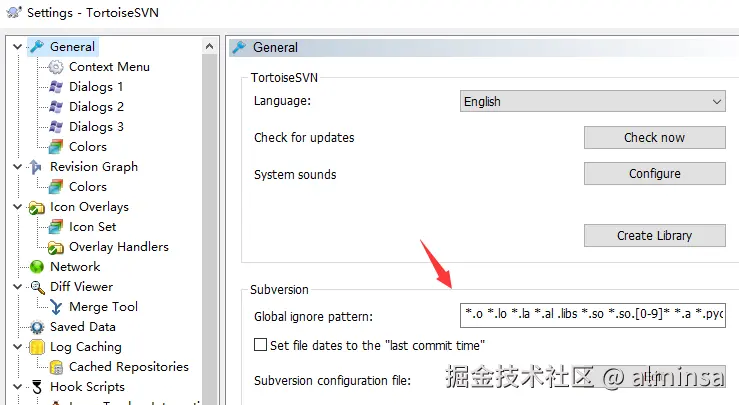
Task: Collapse the Diff Viewer tree node
Action: pos(17,287)
